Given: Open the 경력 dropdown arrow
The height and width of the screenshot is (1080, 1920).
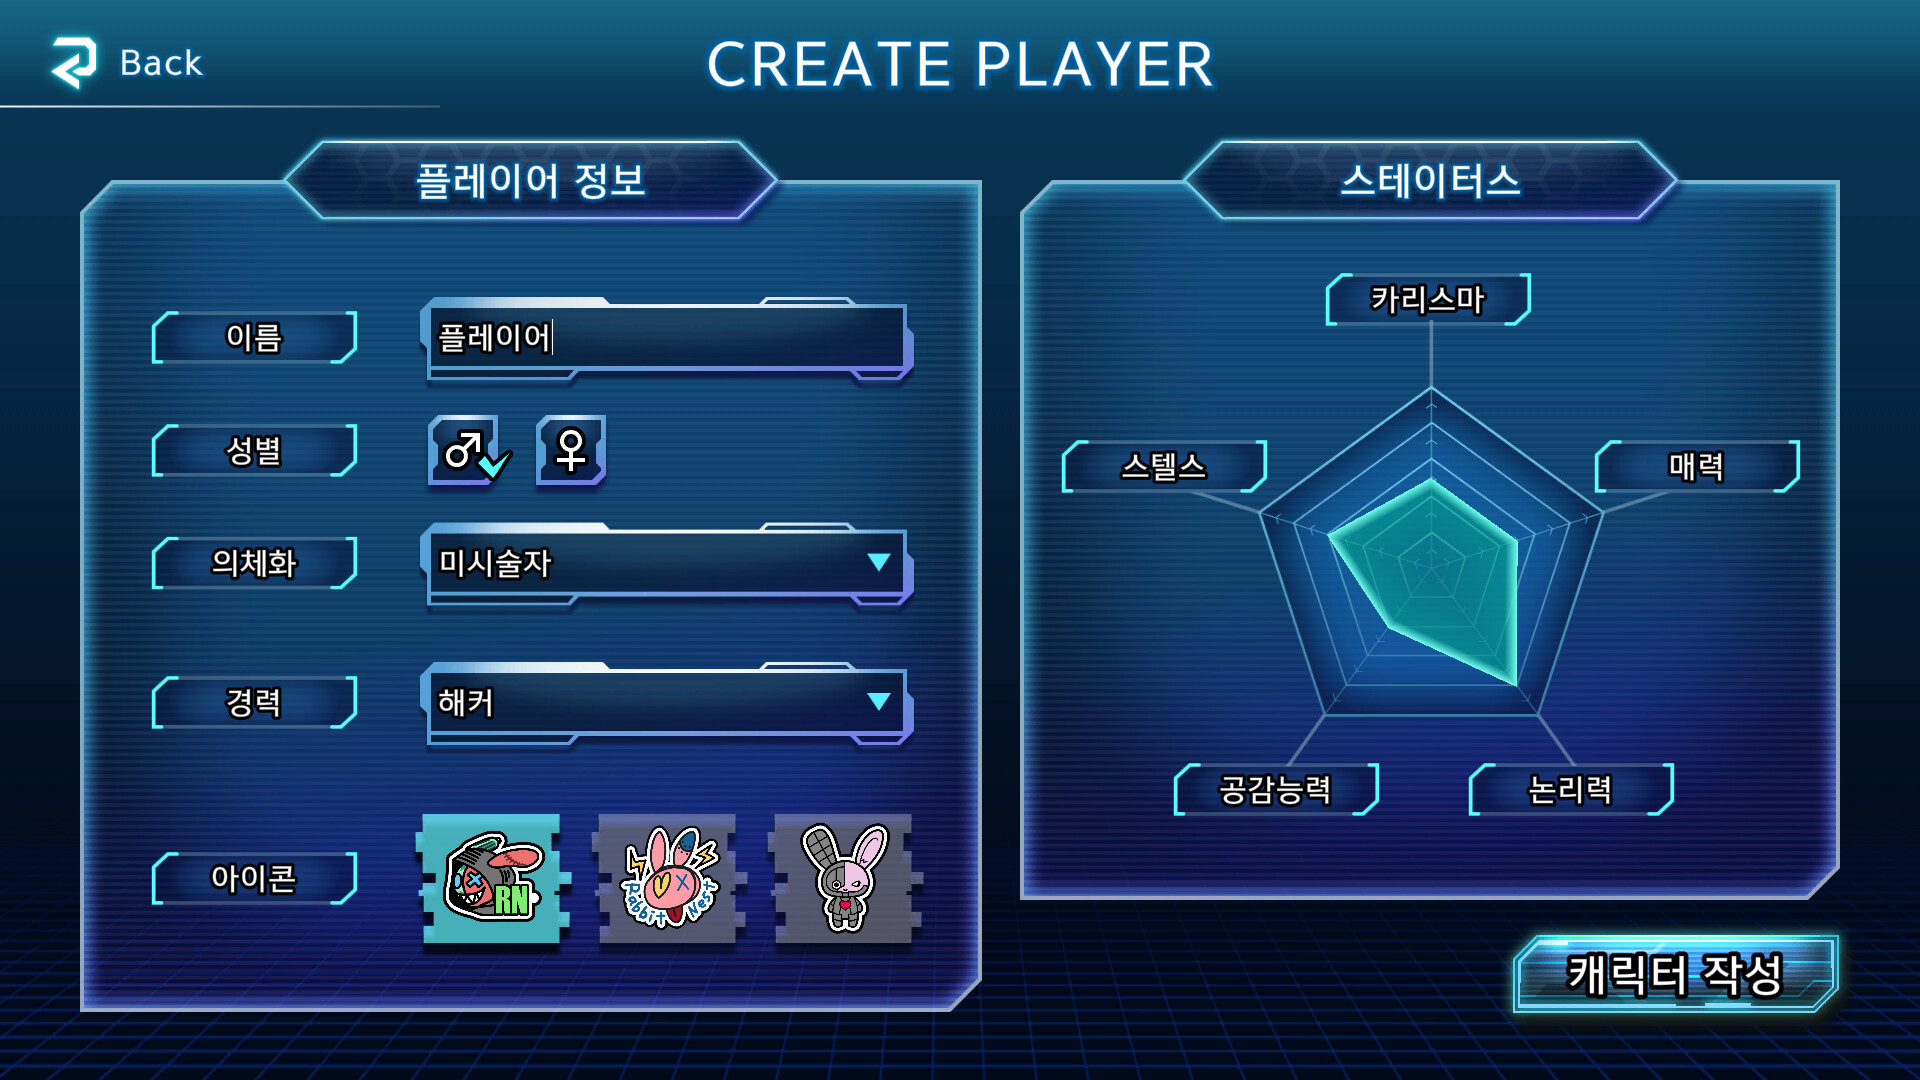Looking at the screenshot, I should point(879,701).
